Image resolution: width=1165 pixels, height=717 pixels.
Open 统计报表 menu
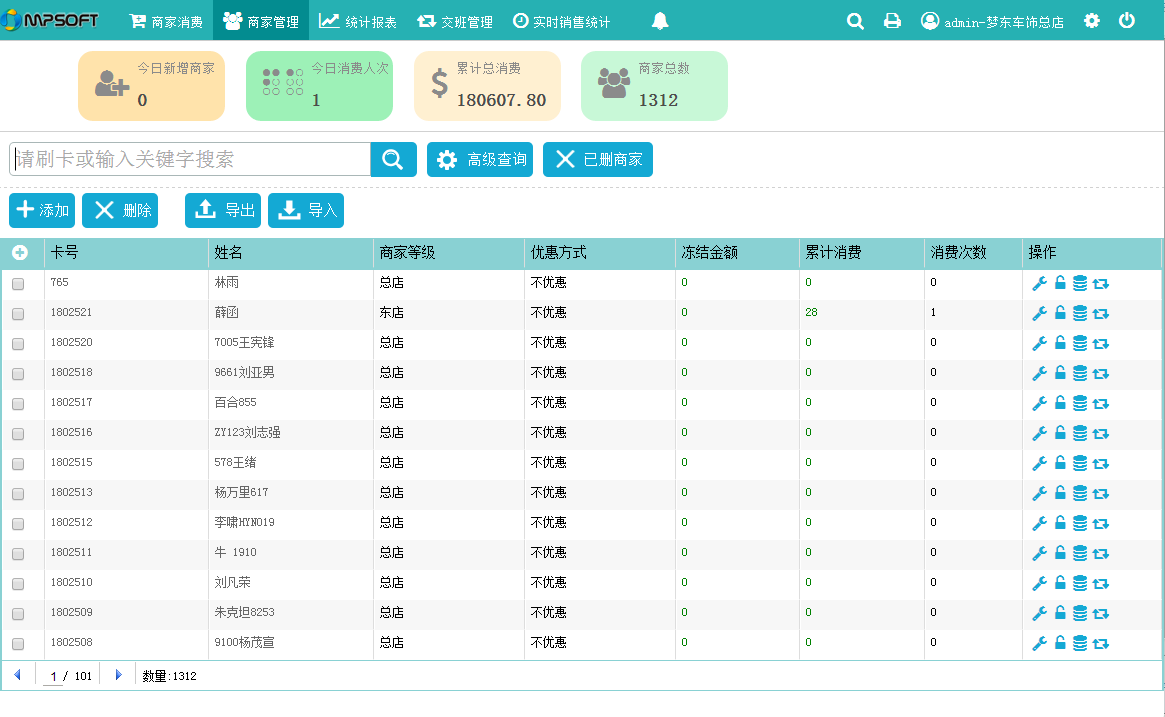[x=358, y=21]
